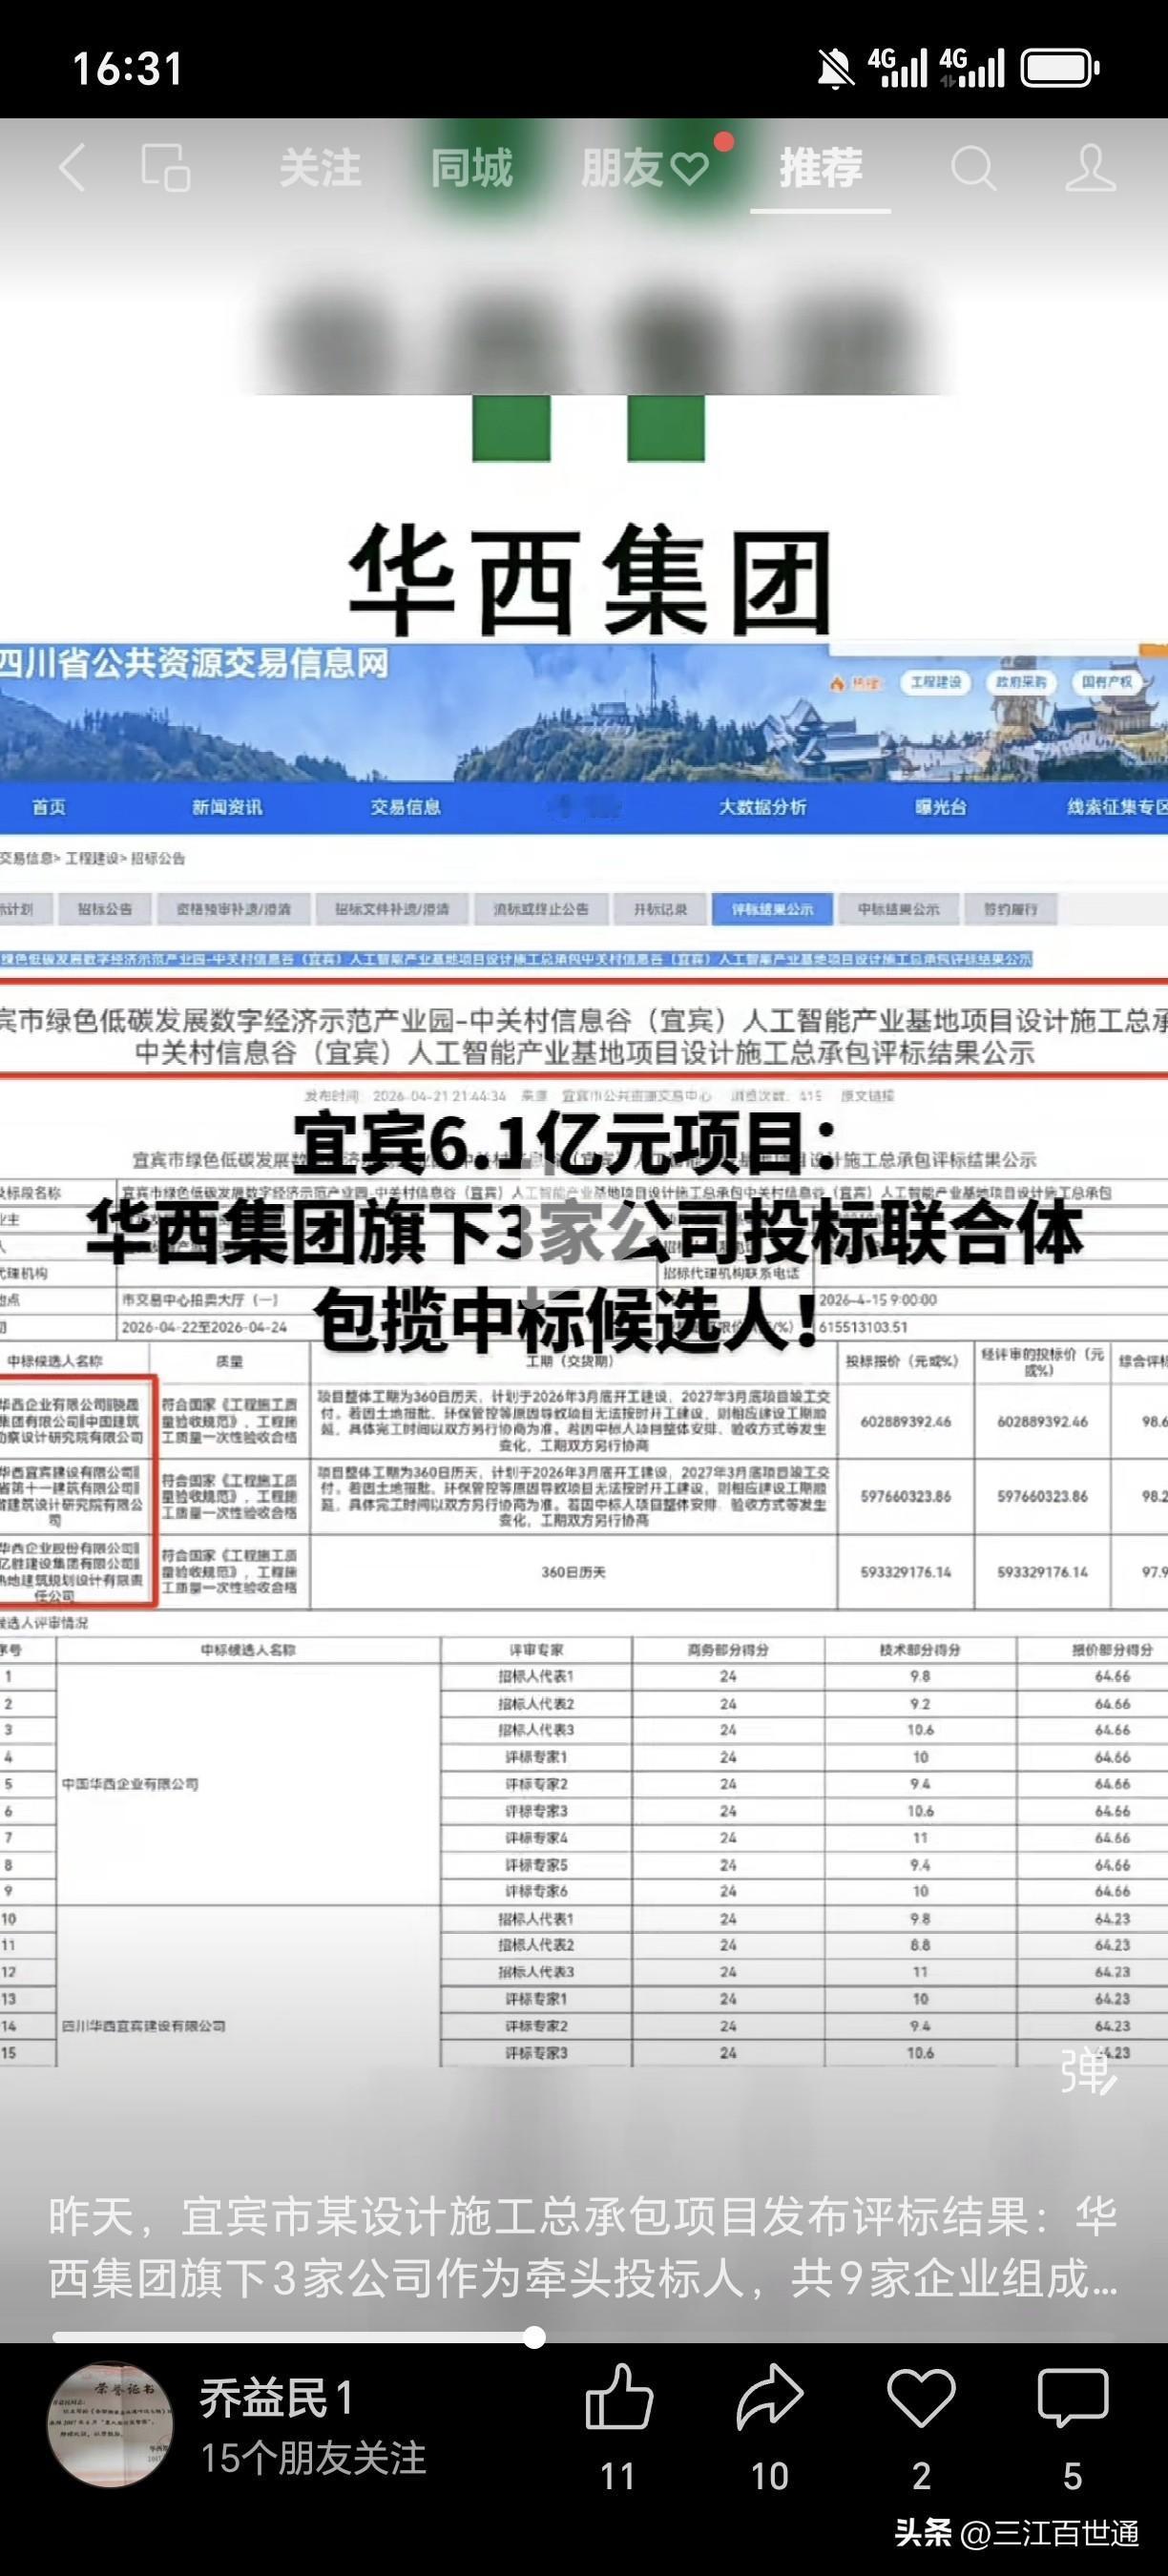Open comments with speech bubble icon

pyautogui.click(x=1073, y=2398)
